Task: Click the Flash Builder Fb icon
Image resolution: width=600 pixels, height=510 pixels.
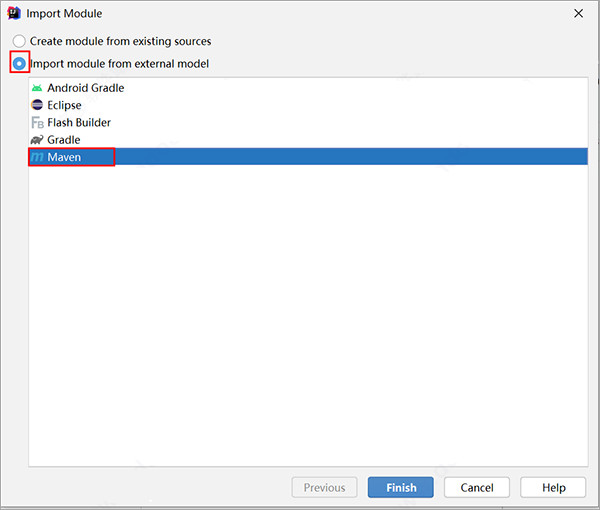Action: (x=37, y=122)
